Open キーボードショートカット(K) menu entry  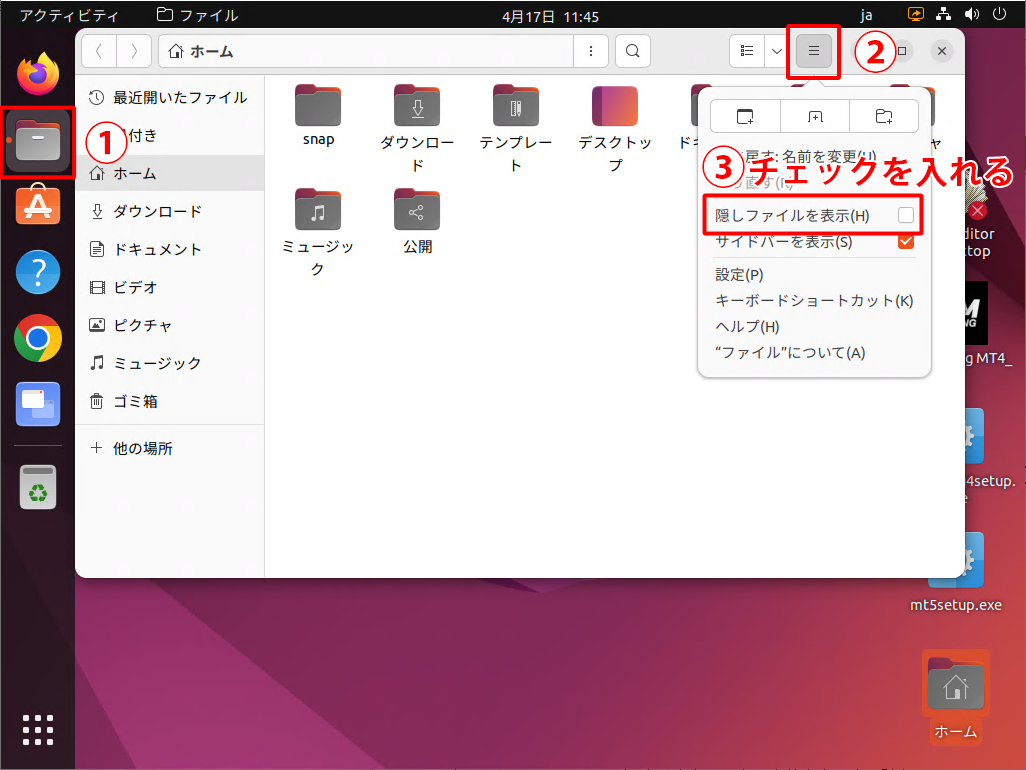813,301
